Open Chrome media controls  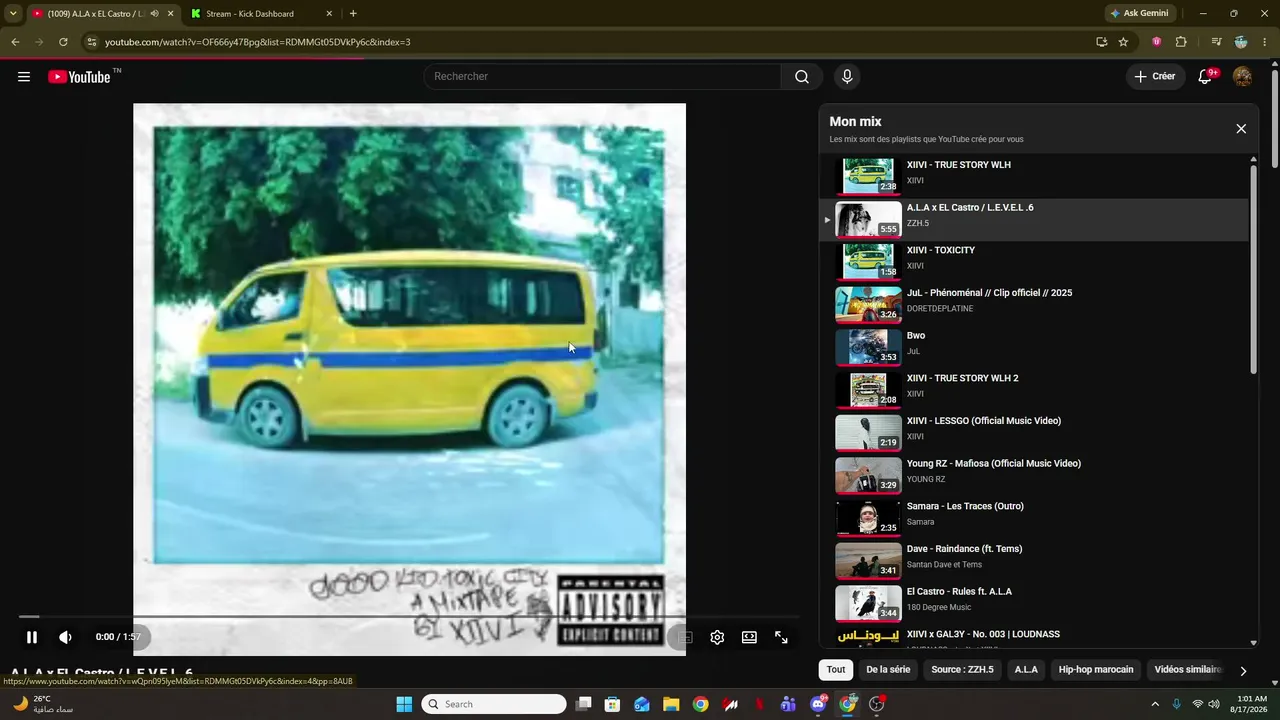[1216, 42]
